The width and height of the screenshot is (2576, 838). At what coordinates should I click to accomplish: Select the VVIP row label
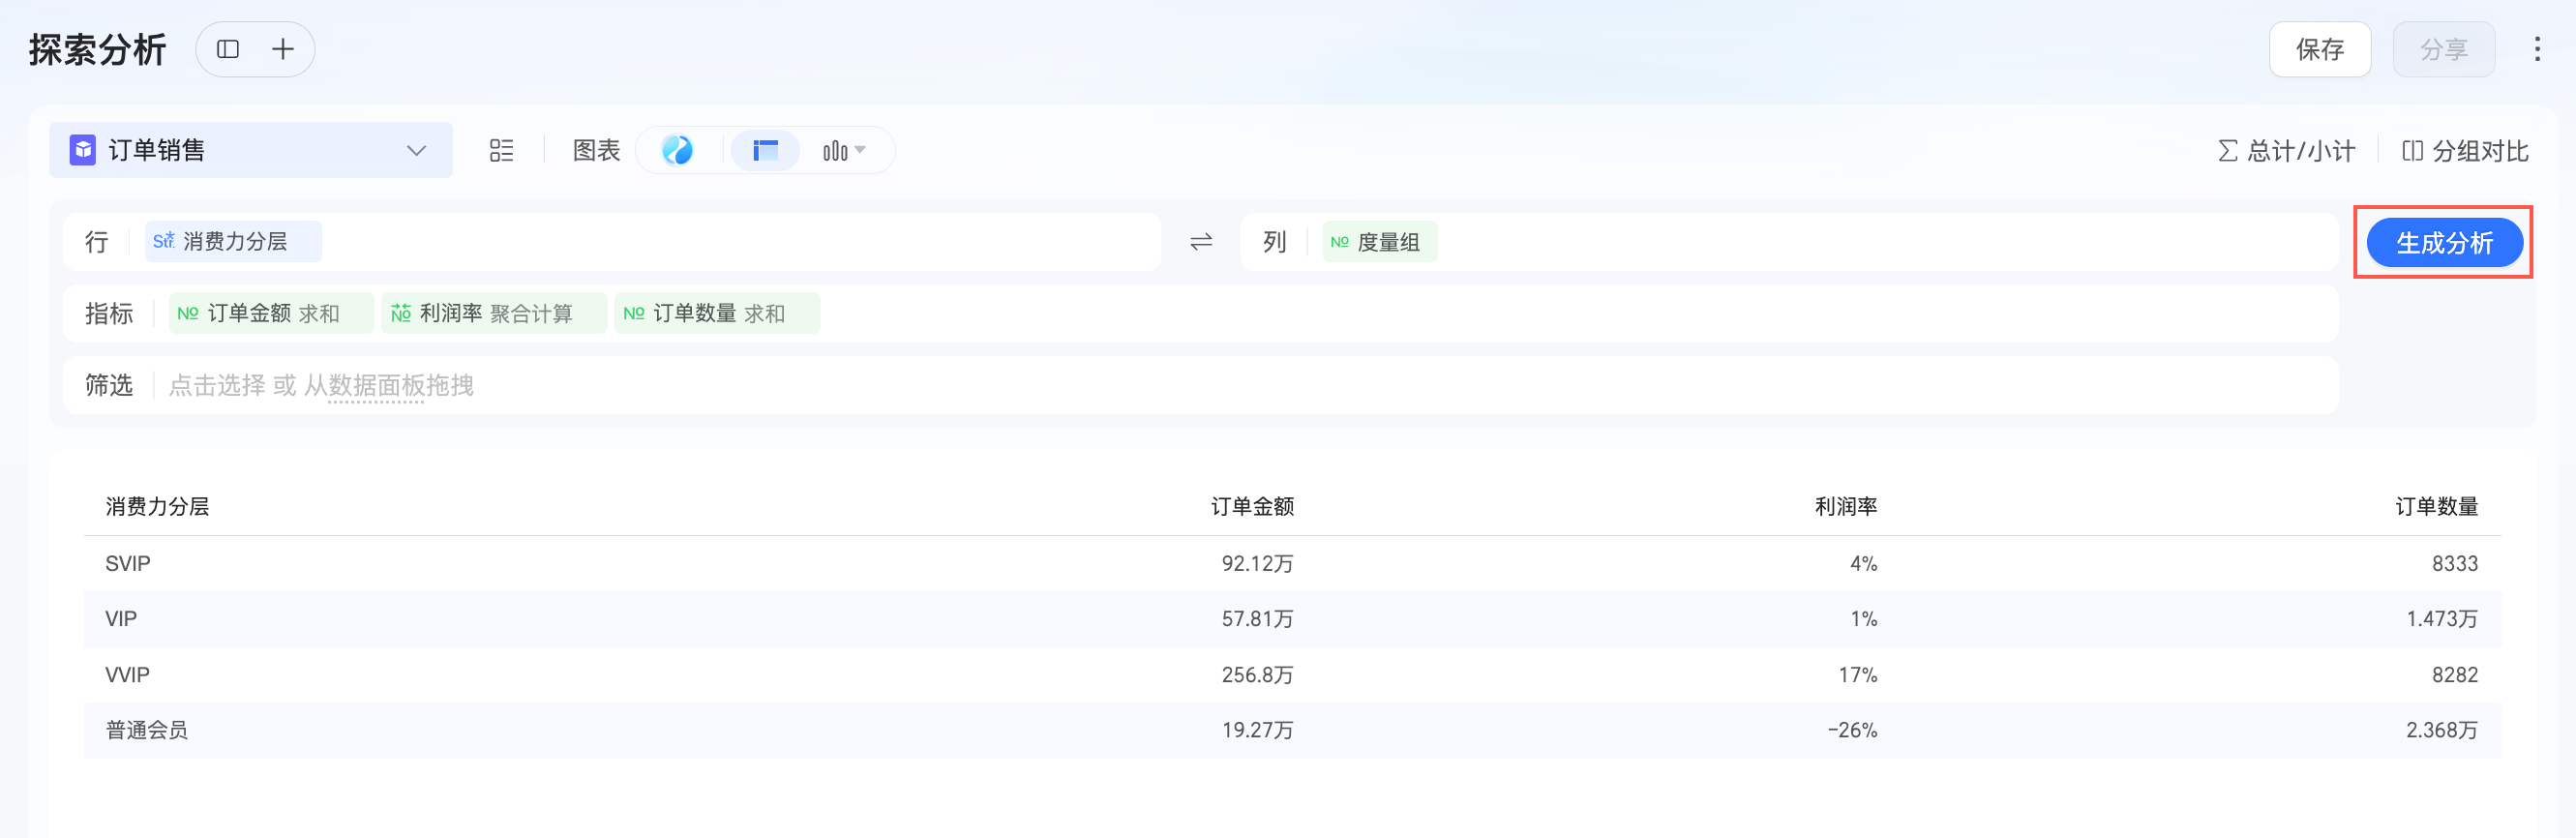[127, 674]
